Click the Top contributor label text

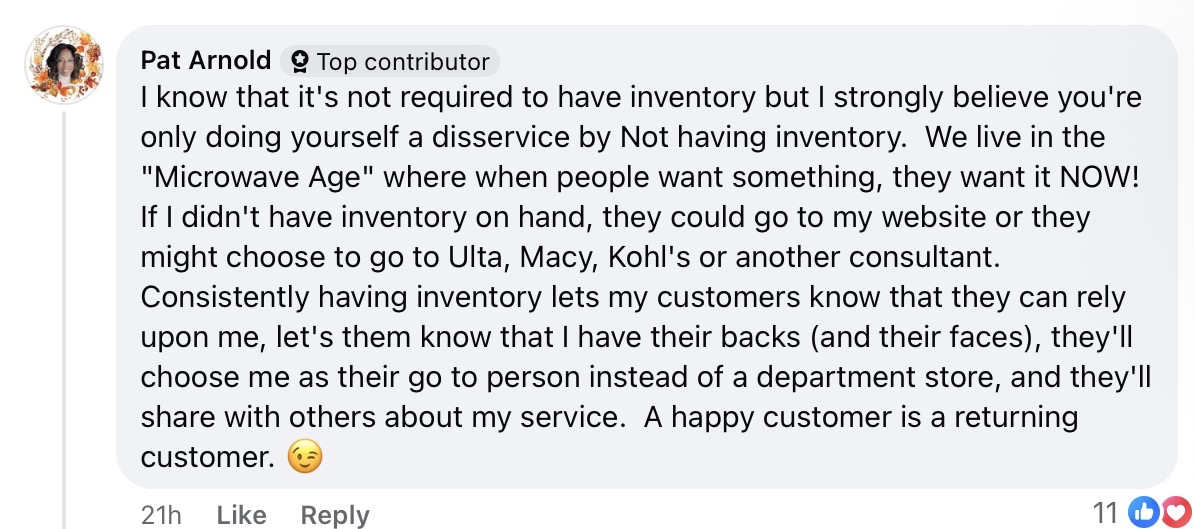tap(402, 62)
